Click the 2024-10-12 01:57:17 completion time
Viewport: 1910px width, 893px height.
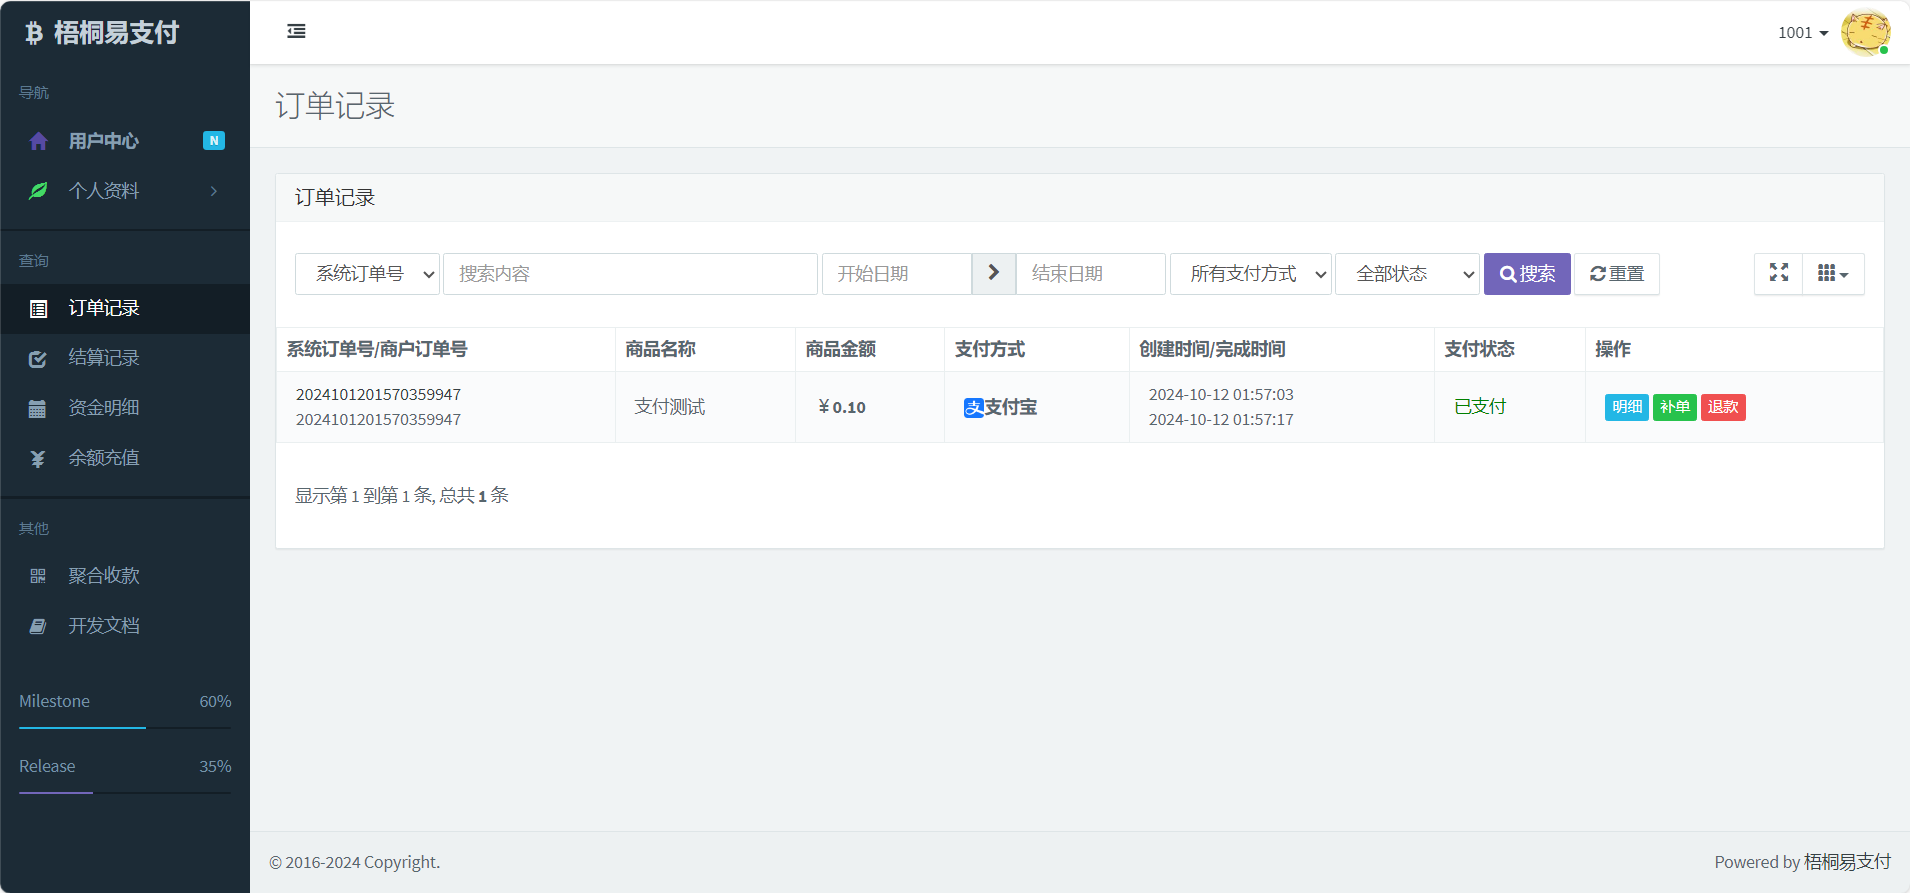click(1221, 420)
